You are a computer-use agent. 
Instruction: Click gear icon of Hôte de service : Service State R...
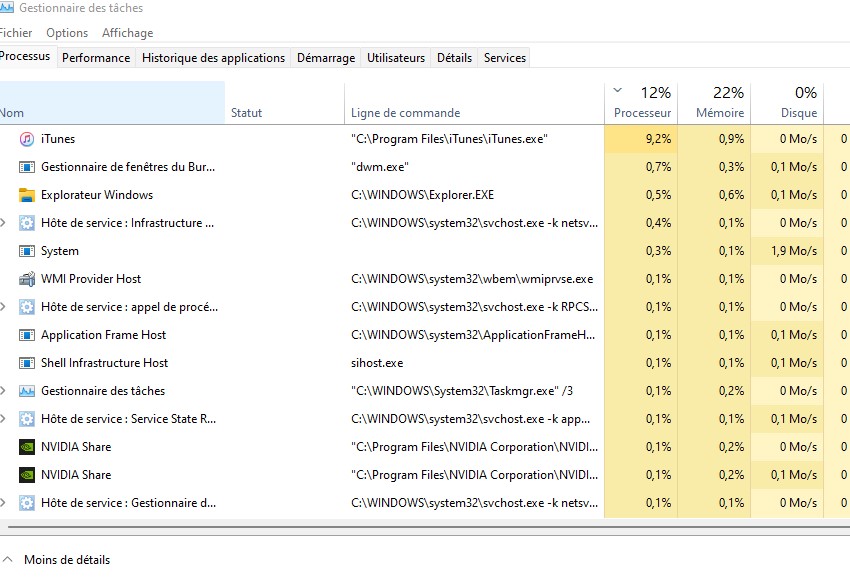click(x=27, y=419)
